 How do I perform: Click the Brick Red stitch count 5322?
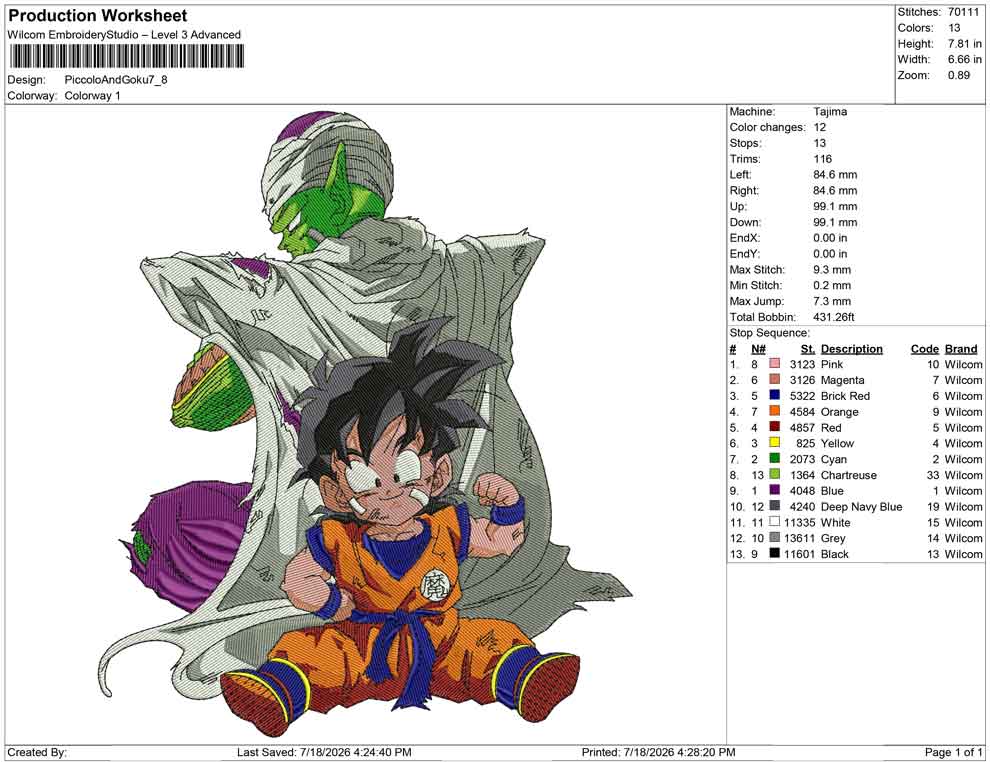tap(802, 396)
